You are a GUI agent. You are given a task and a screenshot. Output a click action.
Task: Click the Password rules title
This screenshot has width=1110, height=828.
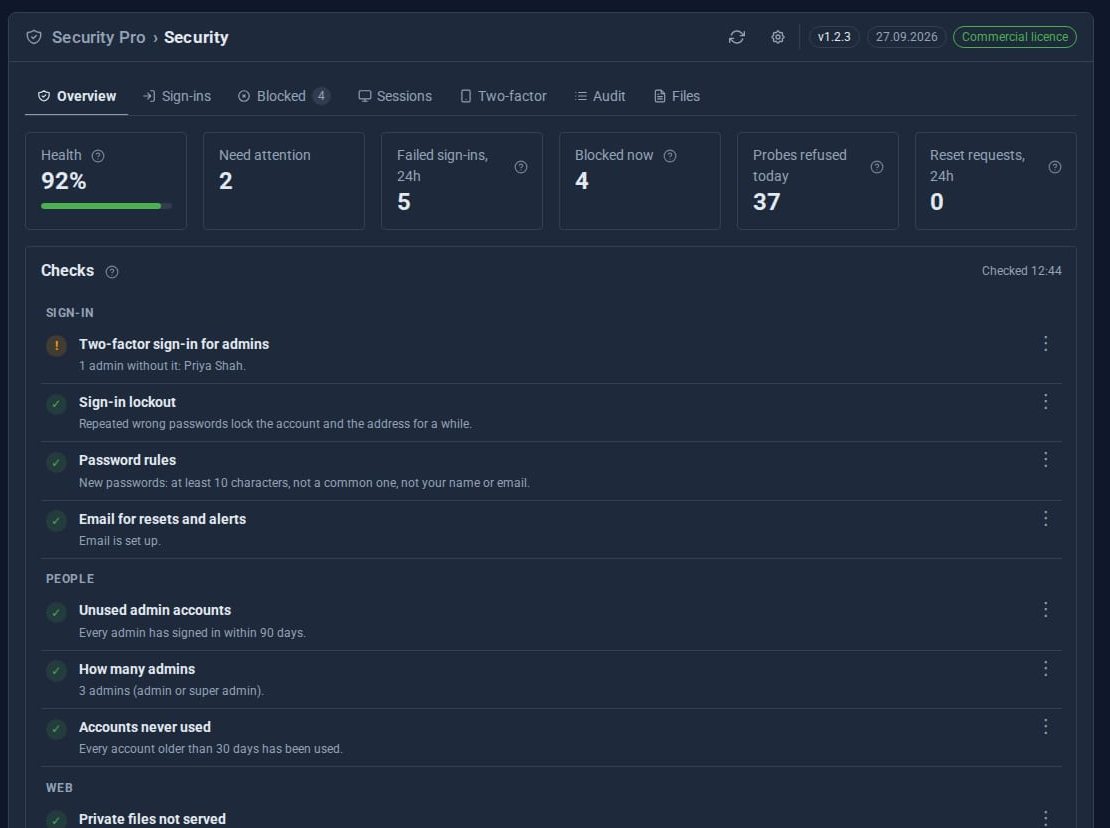point(127,460)
